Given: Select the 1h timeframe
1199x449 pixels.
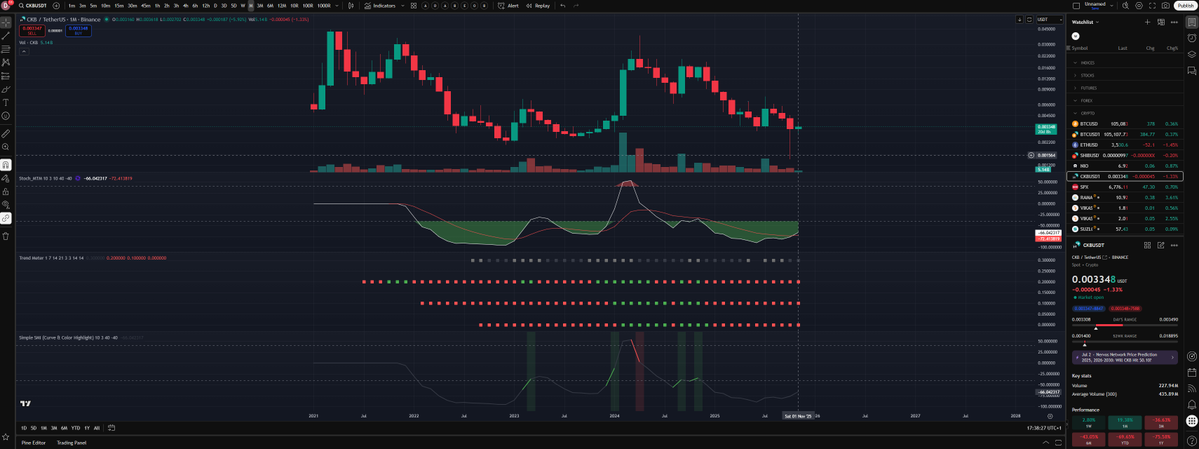Looking at the screenshot, I should (157, 5).
